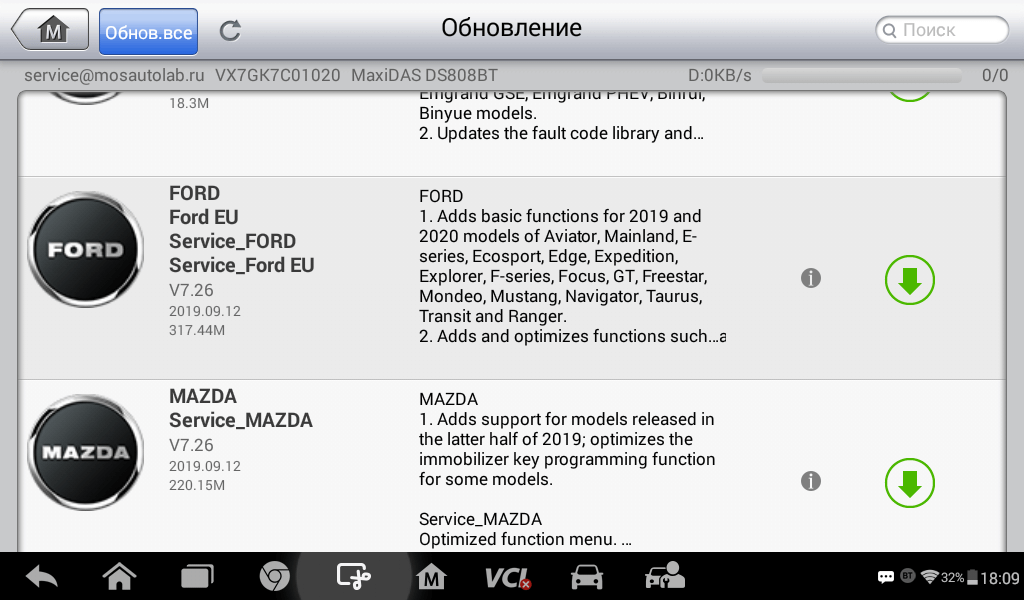This screenshot has height=600, width=1024.
Task: Click the 'Обнов.все' update all button
Action: coord(148,31)
